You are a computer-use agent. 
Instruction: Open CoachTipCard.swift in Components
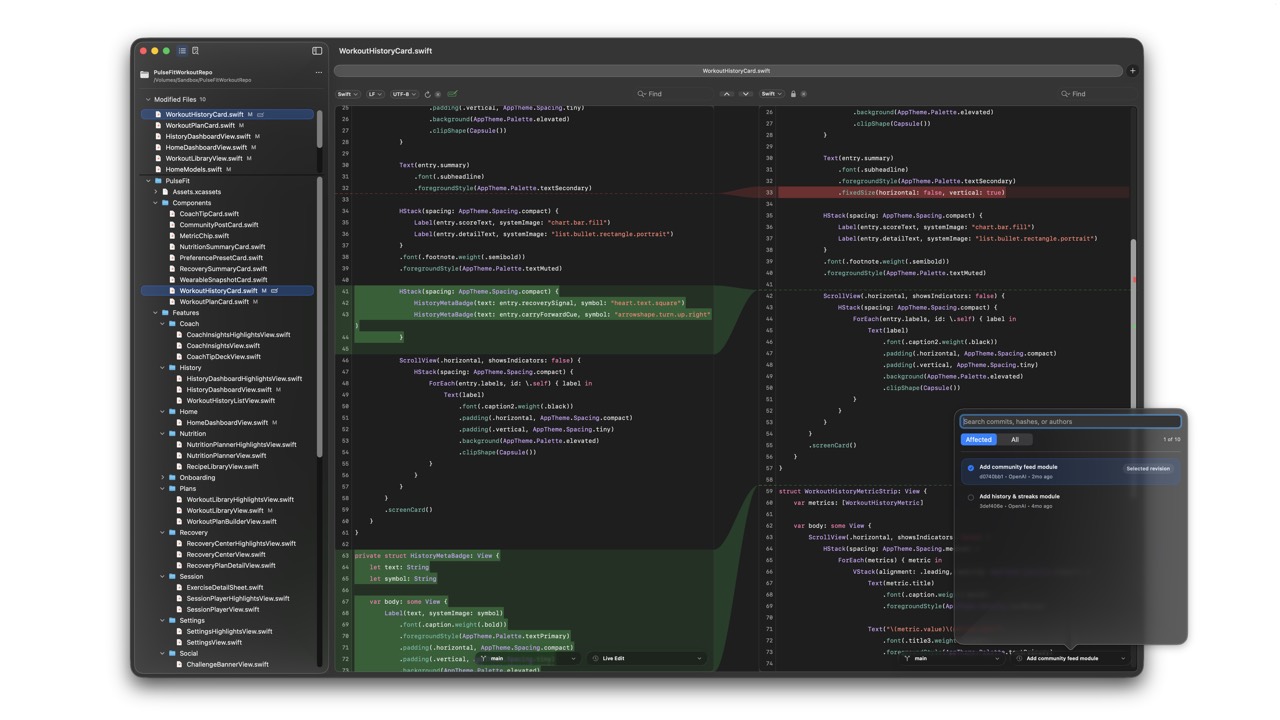tap(209, 214)
